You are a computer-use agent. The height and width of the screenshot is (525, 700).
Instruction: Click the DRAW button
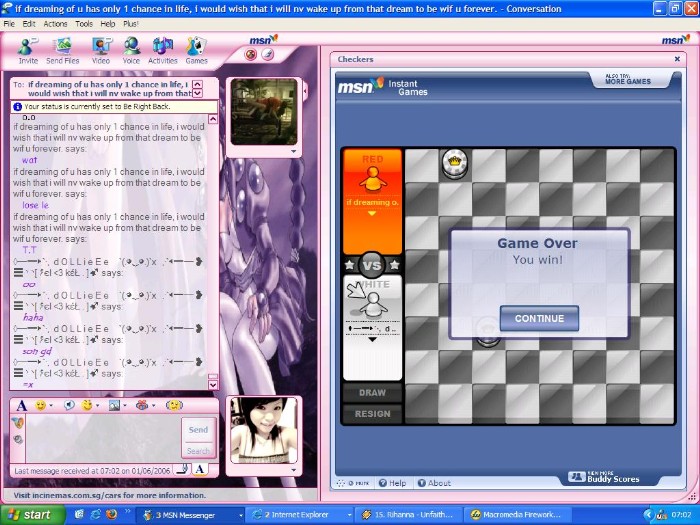click(372, 393)
